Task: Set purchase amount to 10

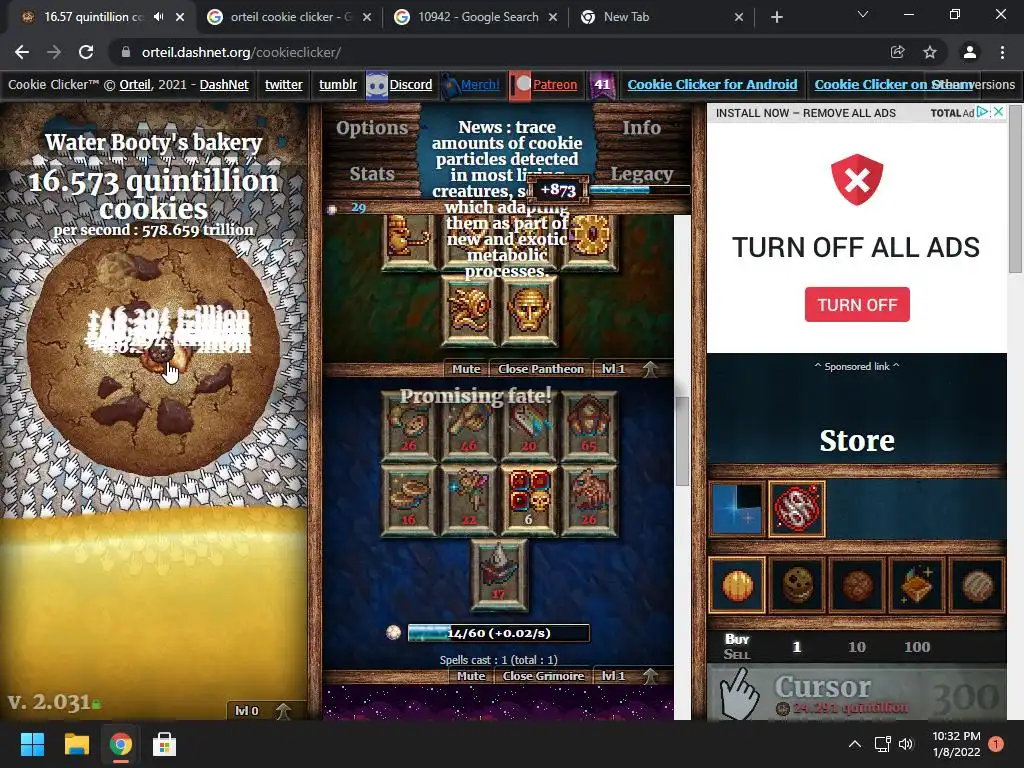Action: 857,647
